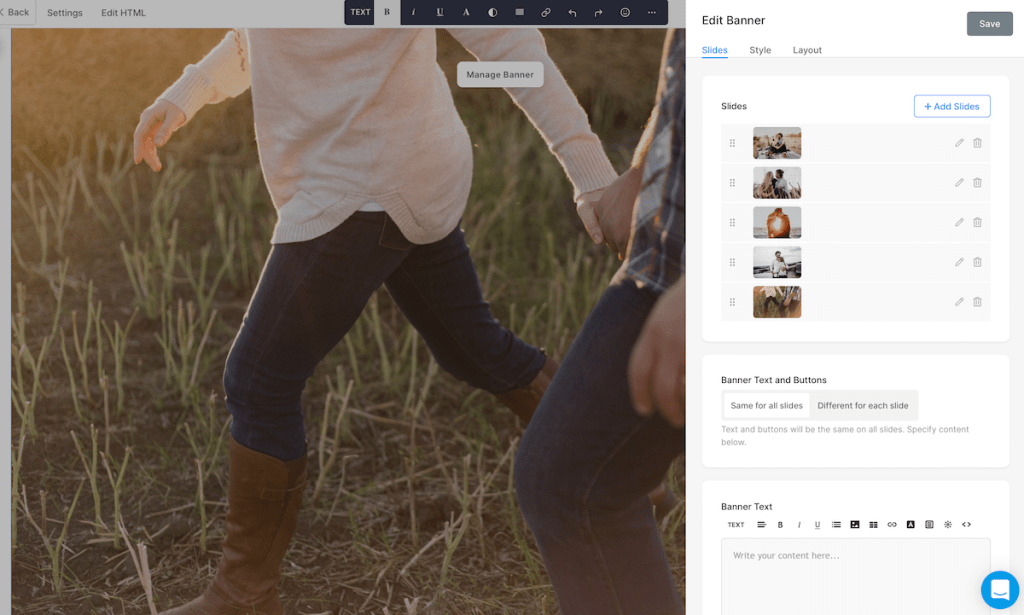Click the drag handle of the third slide

tap(732, 223)
